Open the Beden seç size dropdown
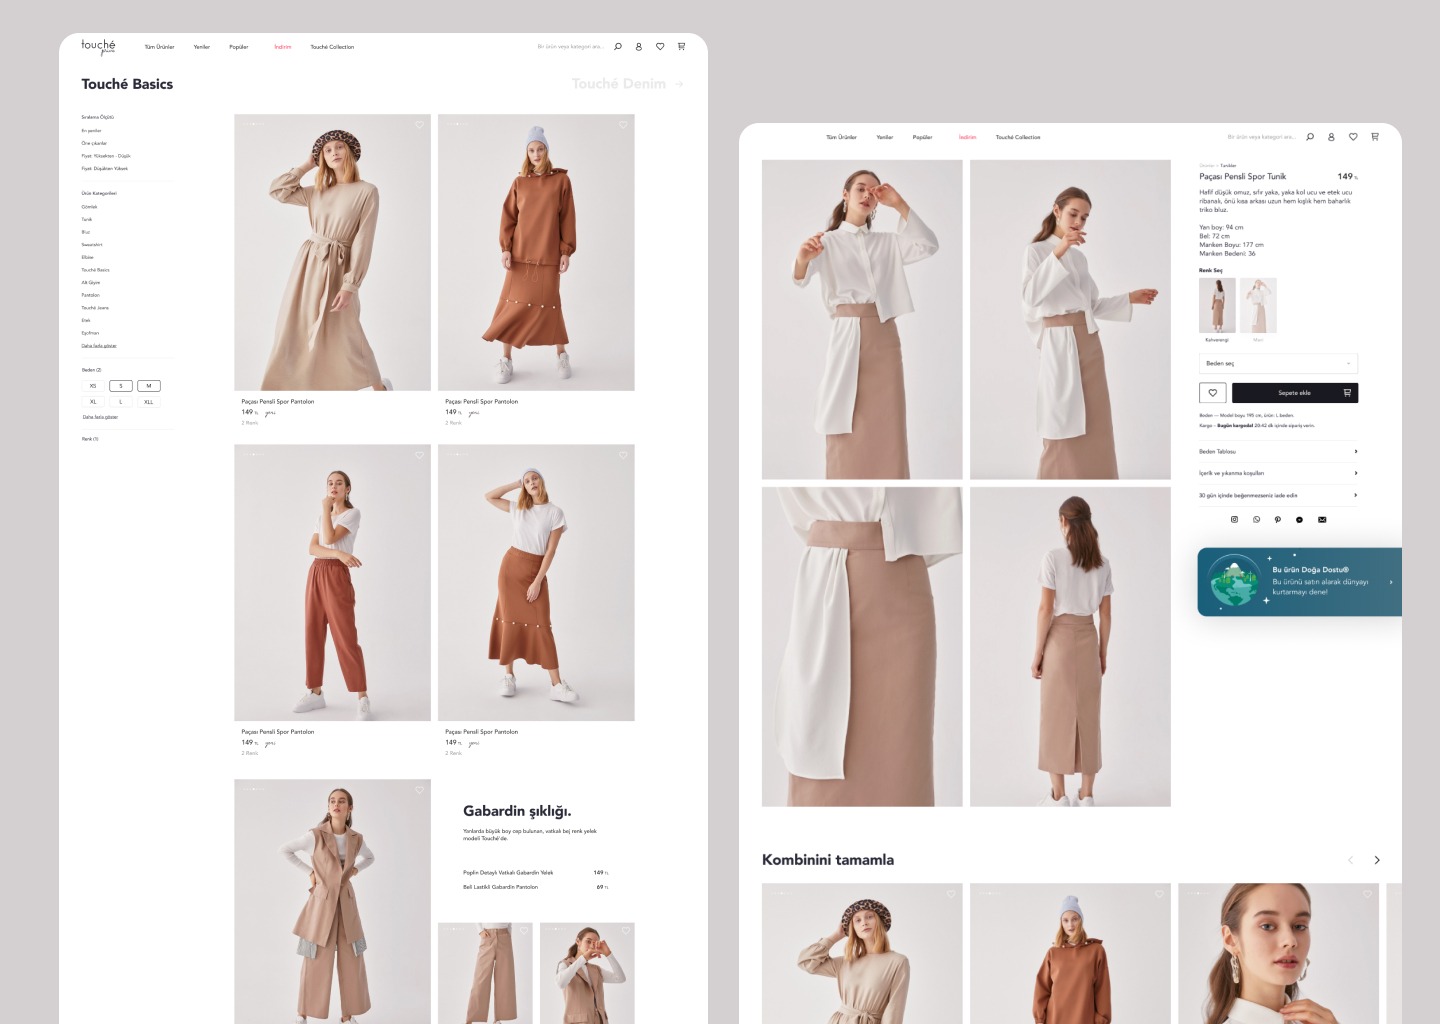 pos(1278,363)
